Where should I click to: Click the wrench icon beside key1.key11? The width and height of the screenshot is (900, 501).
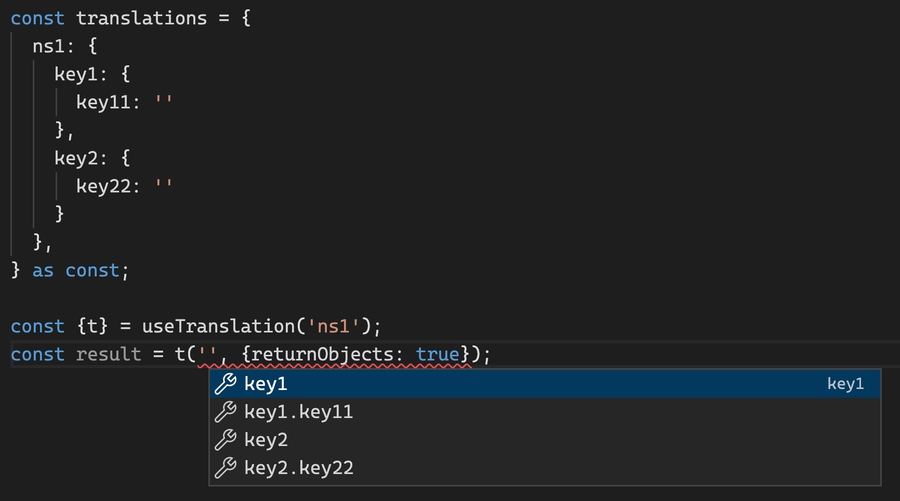point(225,412)
